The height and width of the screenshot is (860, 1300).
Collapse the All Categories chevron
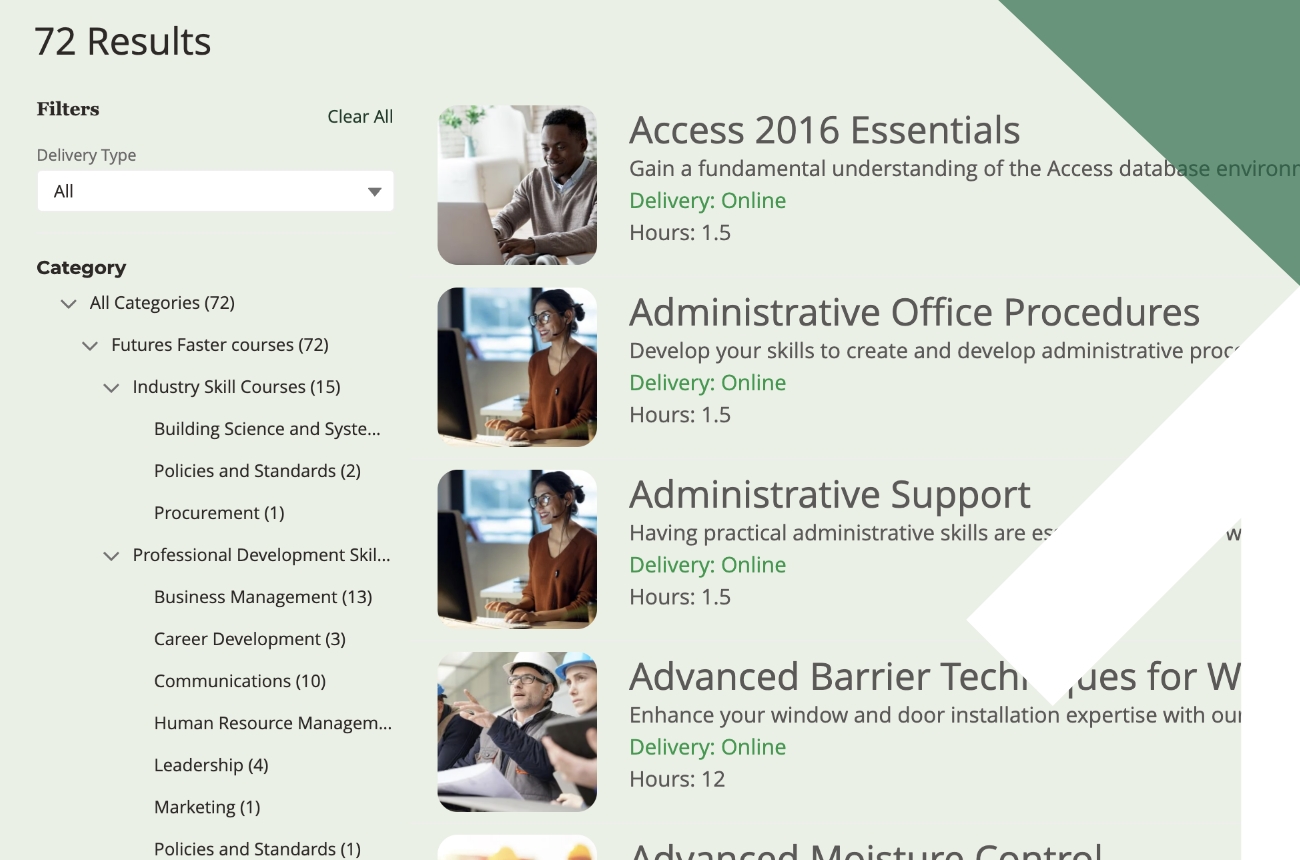(68, 303)
